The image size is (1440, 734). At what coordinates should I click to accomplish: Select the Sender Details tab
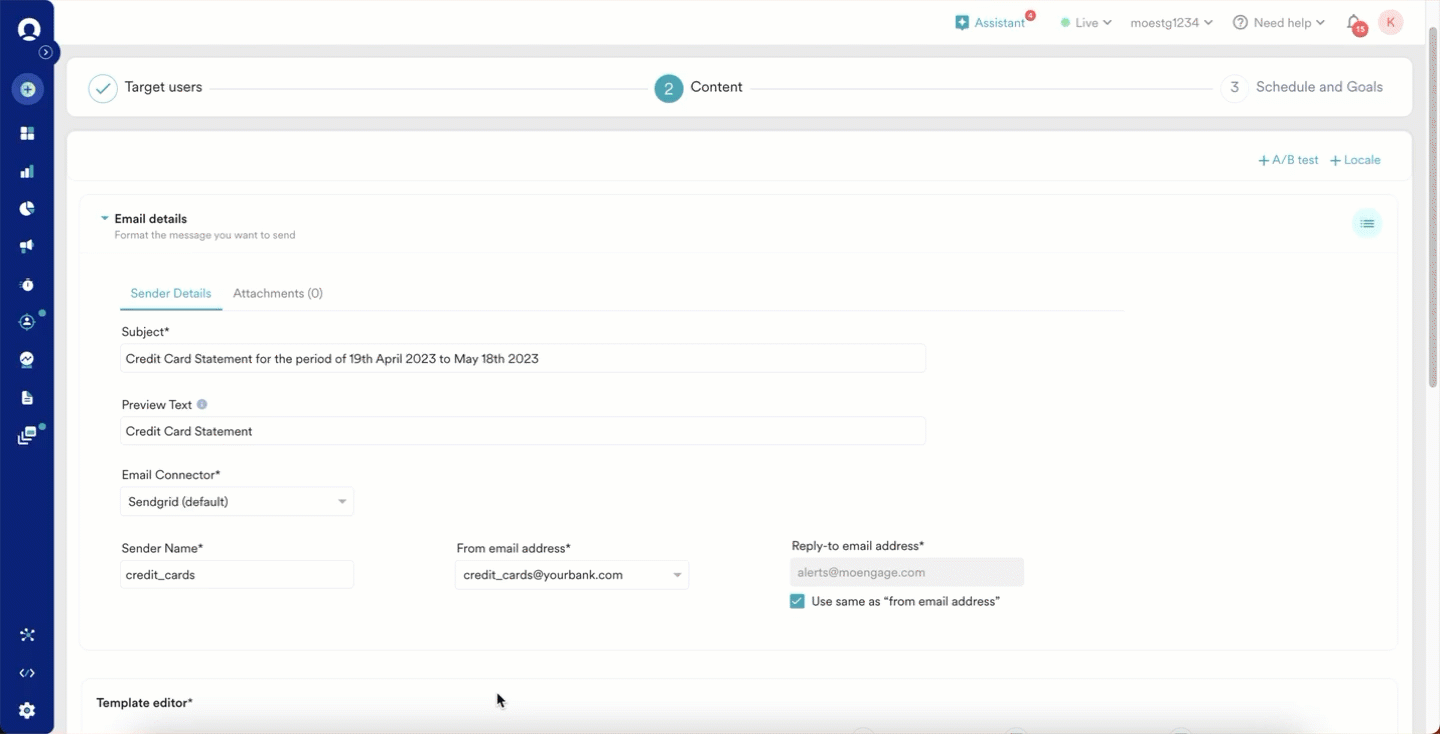(171, 294)
